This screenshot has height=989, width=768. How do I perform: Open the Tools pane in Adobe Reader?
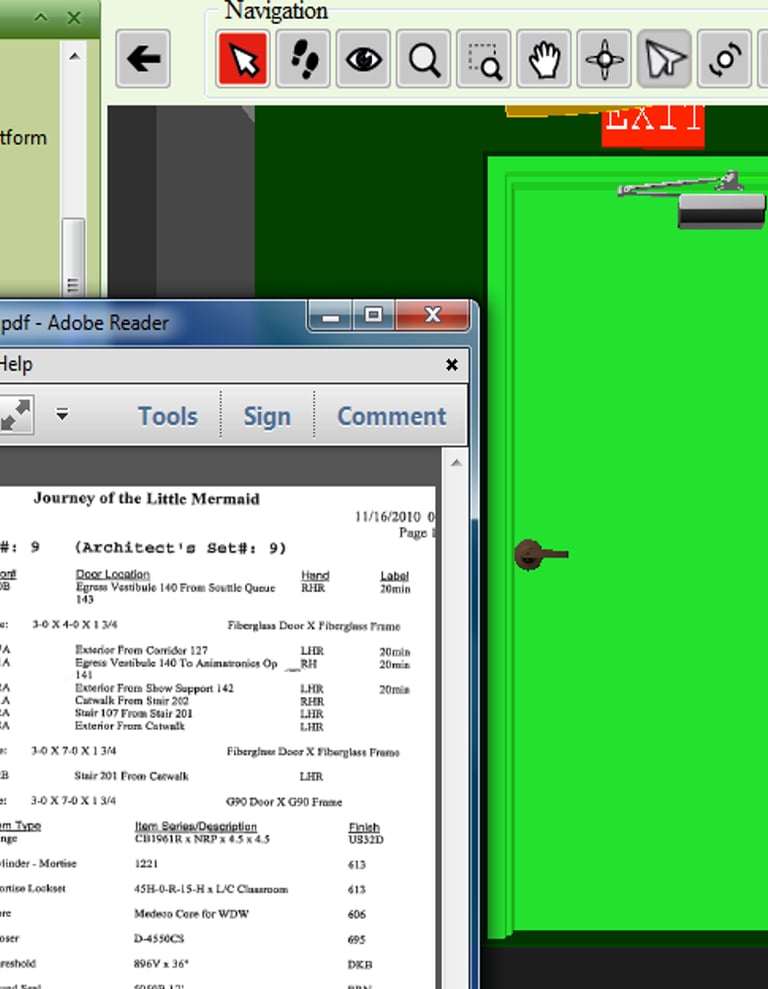pos(168,416)
